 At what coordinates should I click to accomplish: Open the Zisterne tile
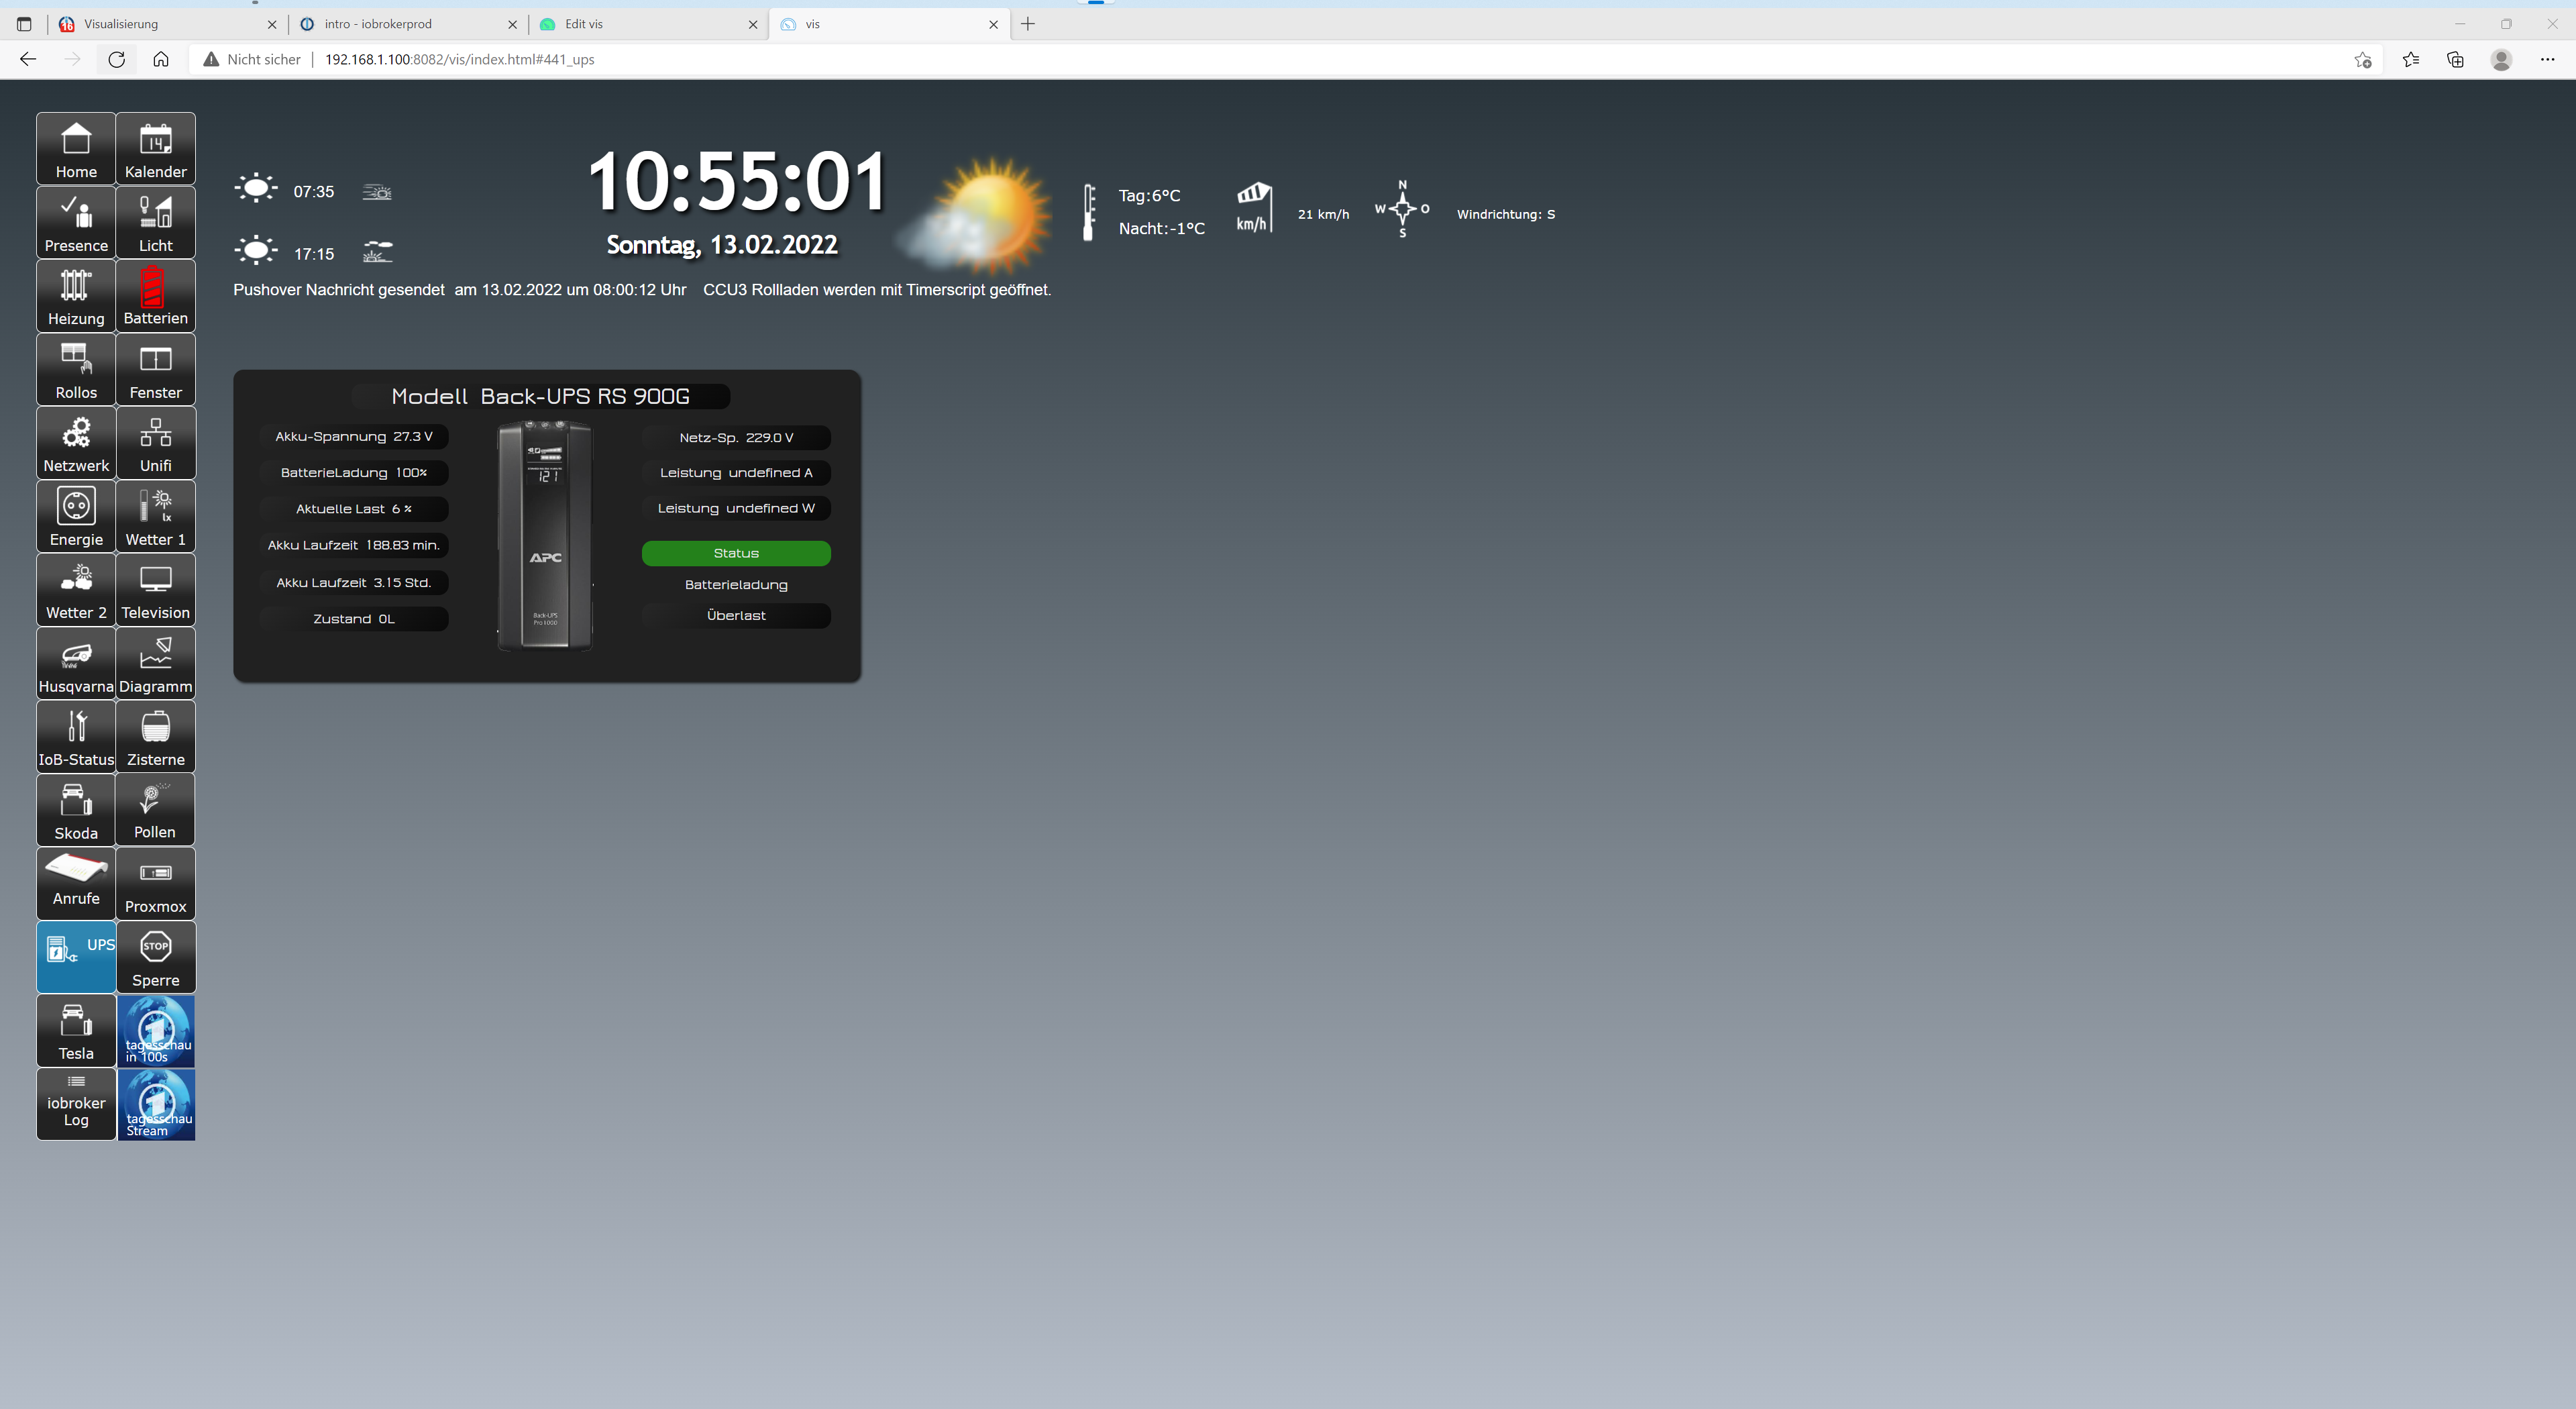point(155,736)
